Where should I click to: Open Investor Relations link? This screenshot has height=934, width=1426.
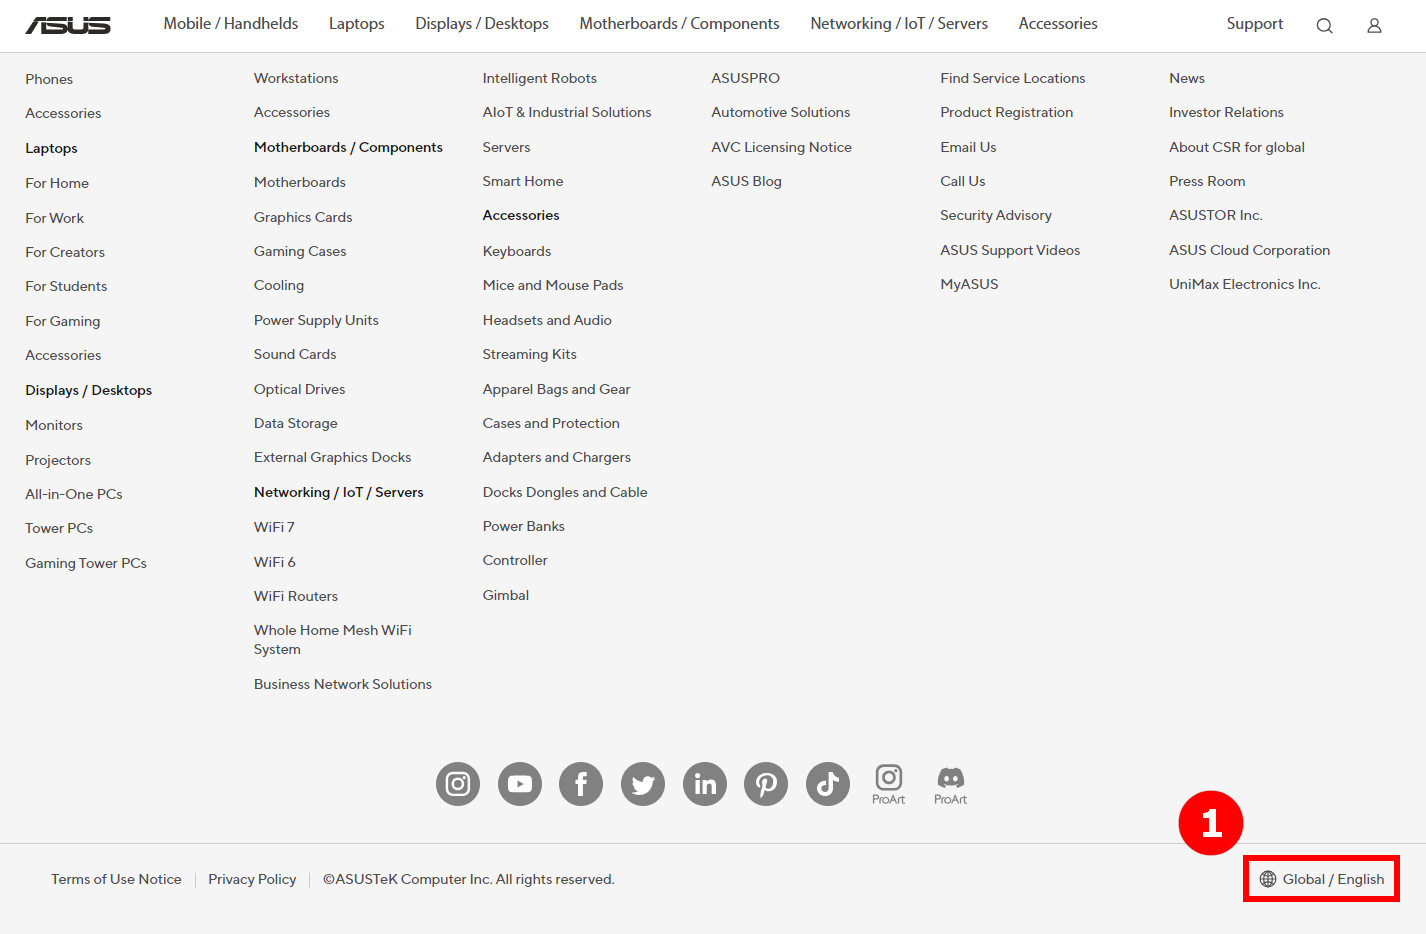[x=1226, y=112]
